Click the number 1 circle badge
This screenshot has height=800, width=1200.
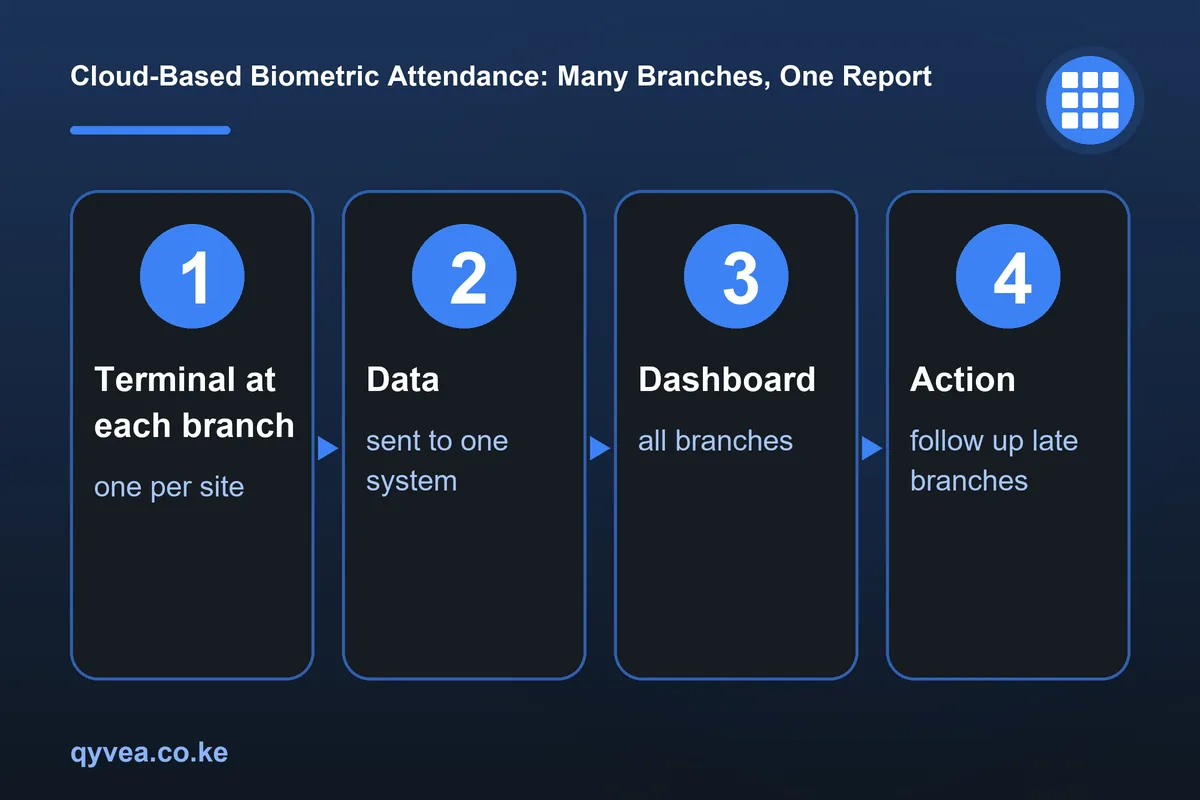click(x=192, y=277)
